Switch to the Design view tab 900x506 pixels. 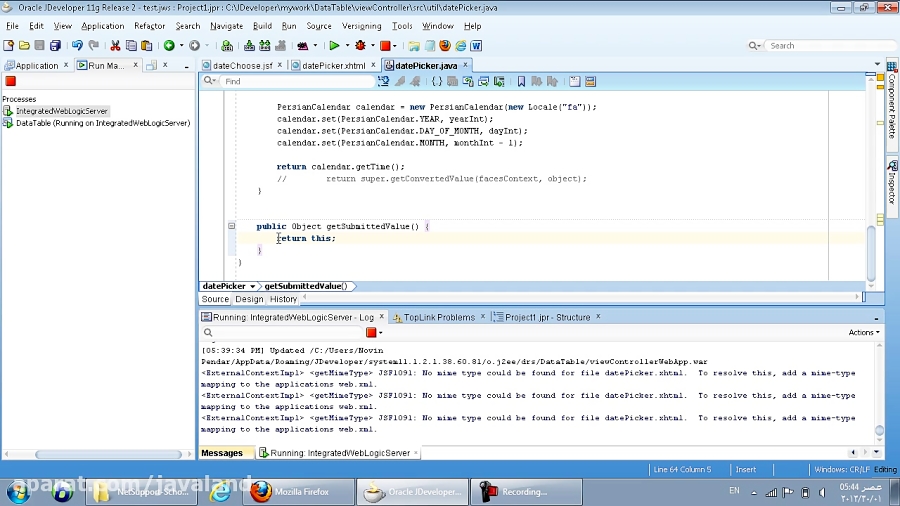[x=249, y=299]
